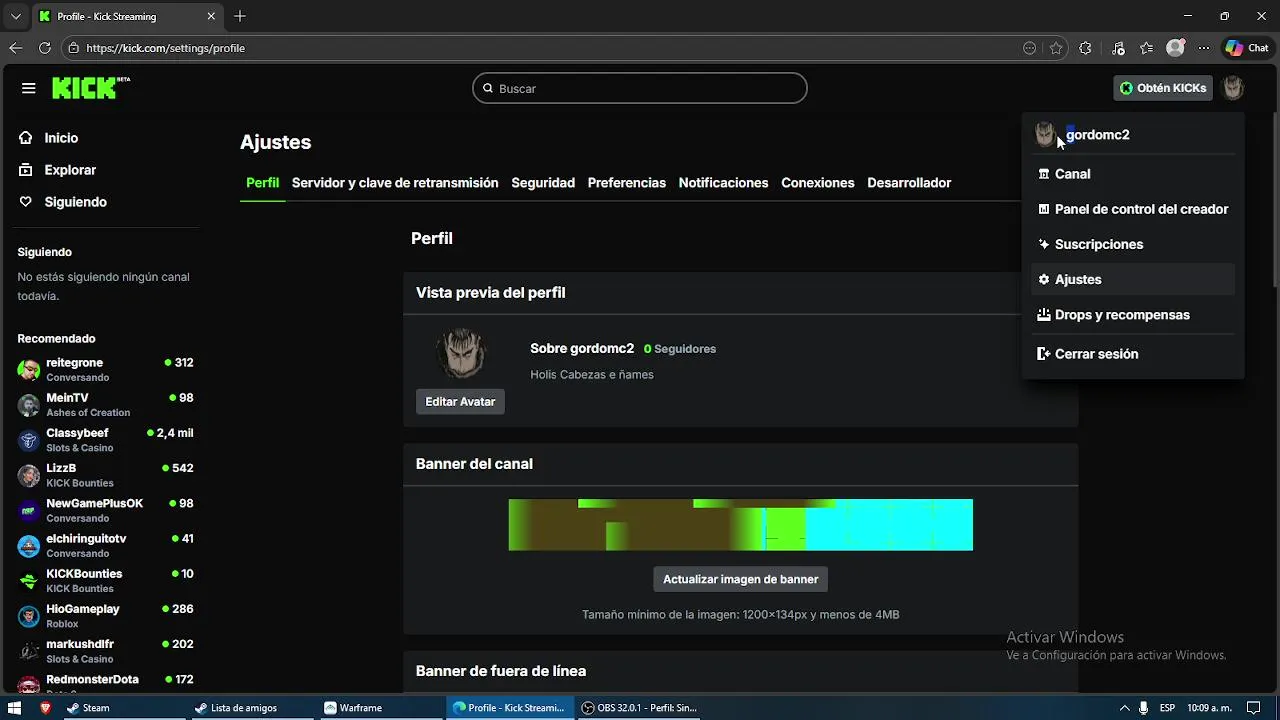The width and height of the screenshot is (1280, 720).
Task: Open browser extensions icon
Action: [1086, 48]
